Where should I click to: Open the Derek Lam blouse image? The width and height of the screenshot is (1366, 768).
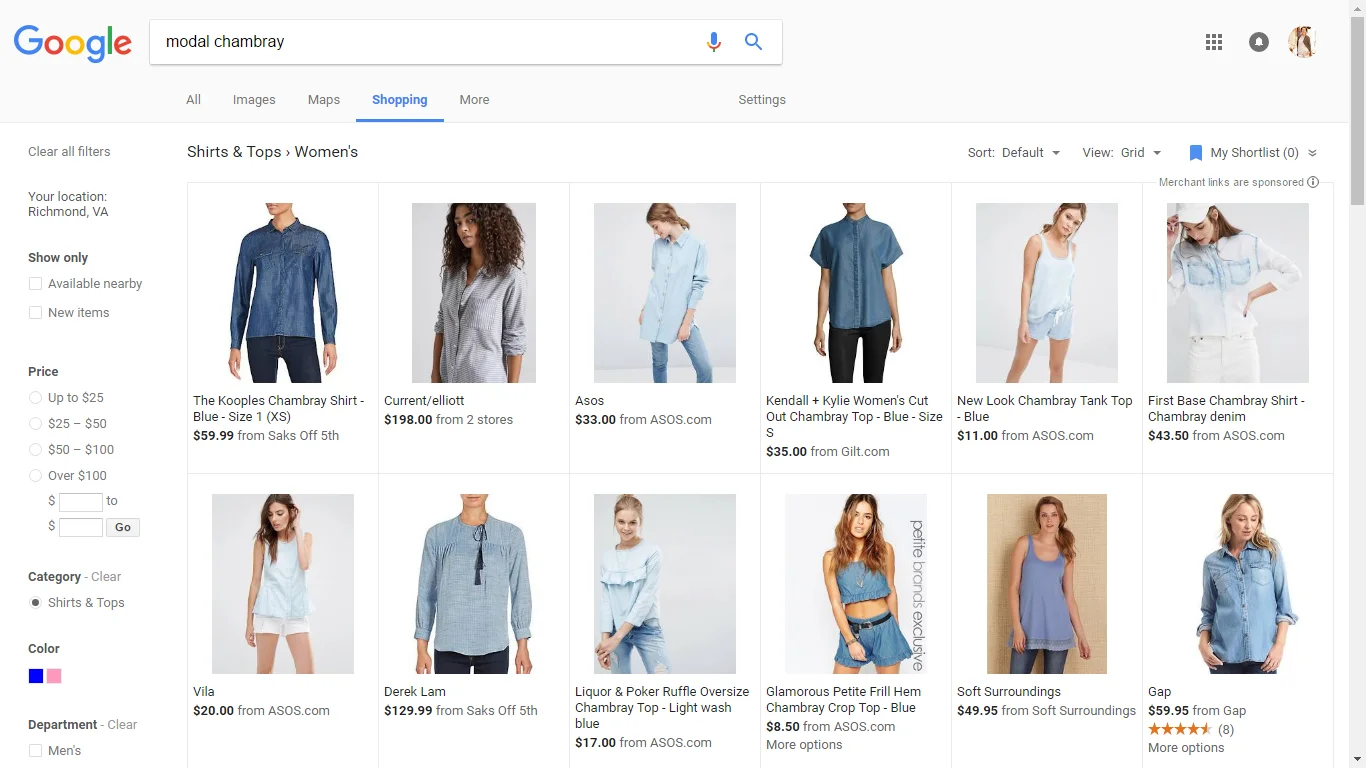[474, 584]
